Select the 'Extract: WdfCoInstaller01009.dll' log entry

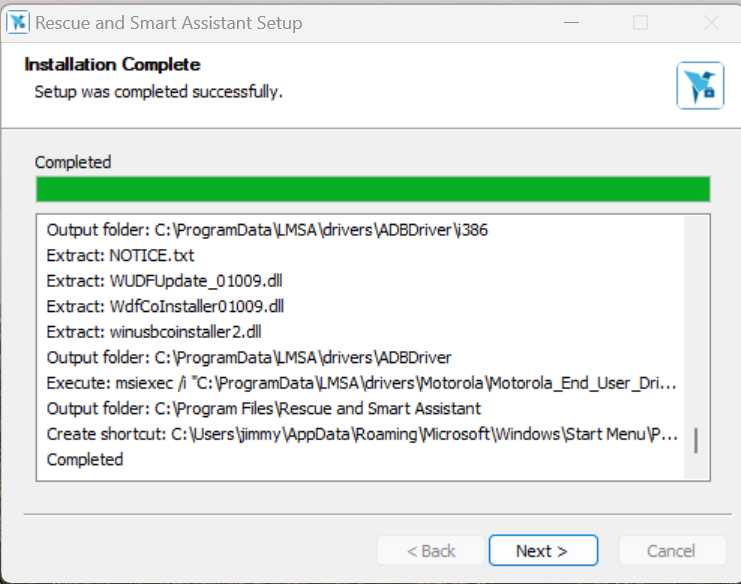[x=165, y=306]
